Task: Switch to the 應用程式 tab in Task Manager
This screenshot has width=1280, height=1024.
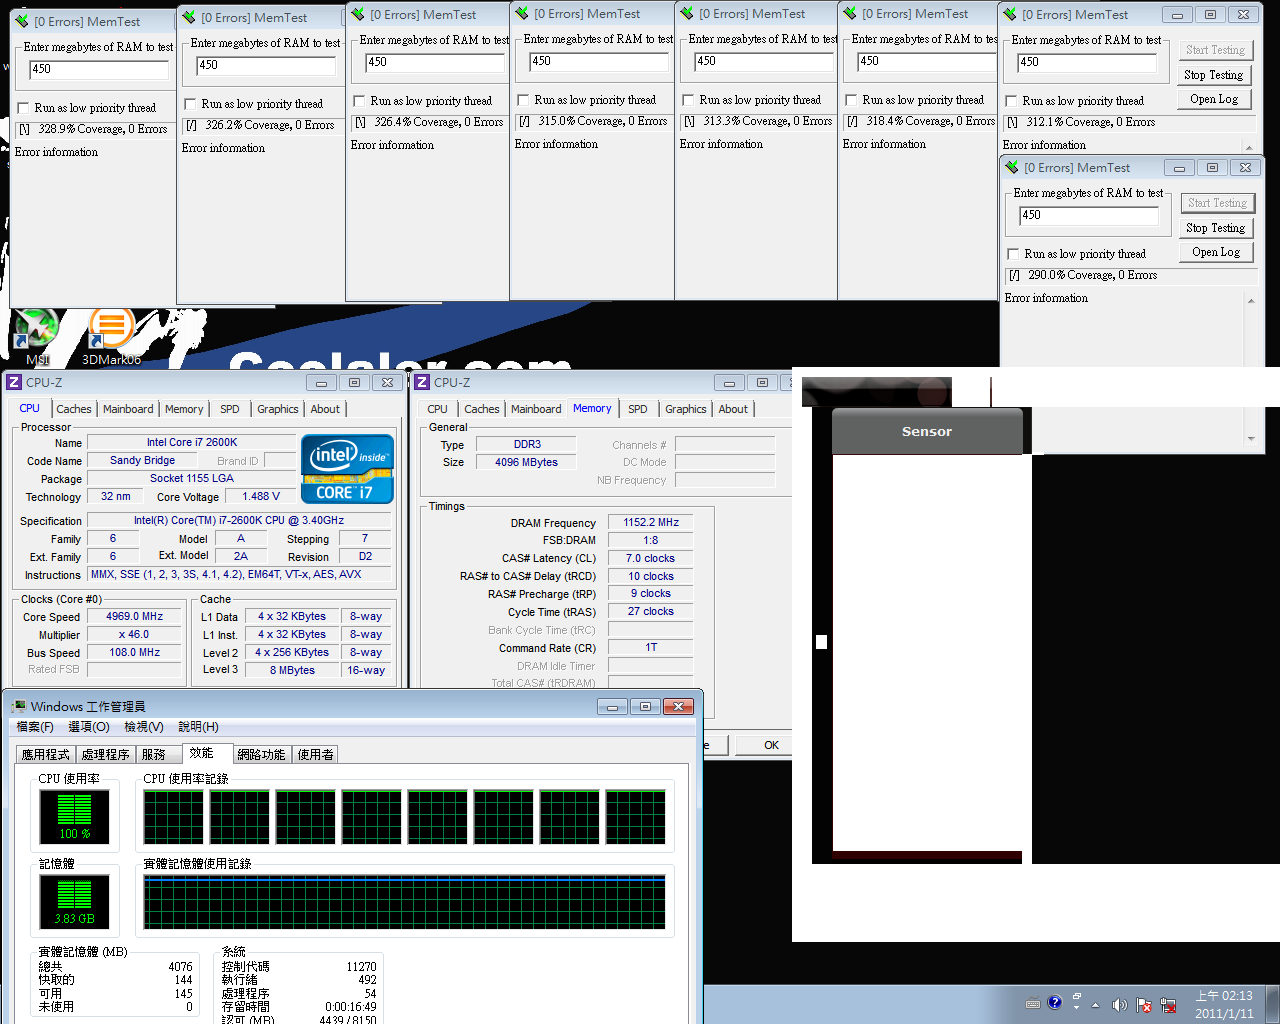Action: click(x=46, y=755)
